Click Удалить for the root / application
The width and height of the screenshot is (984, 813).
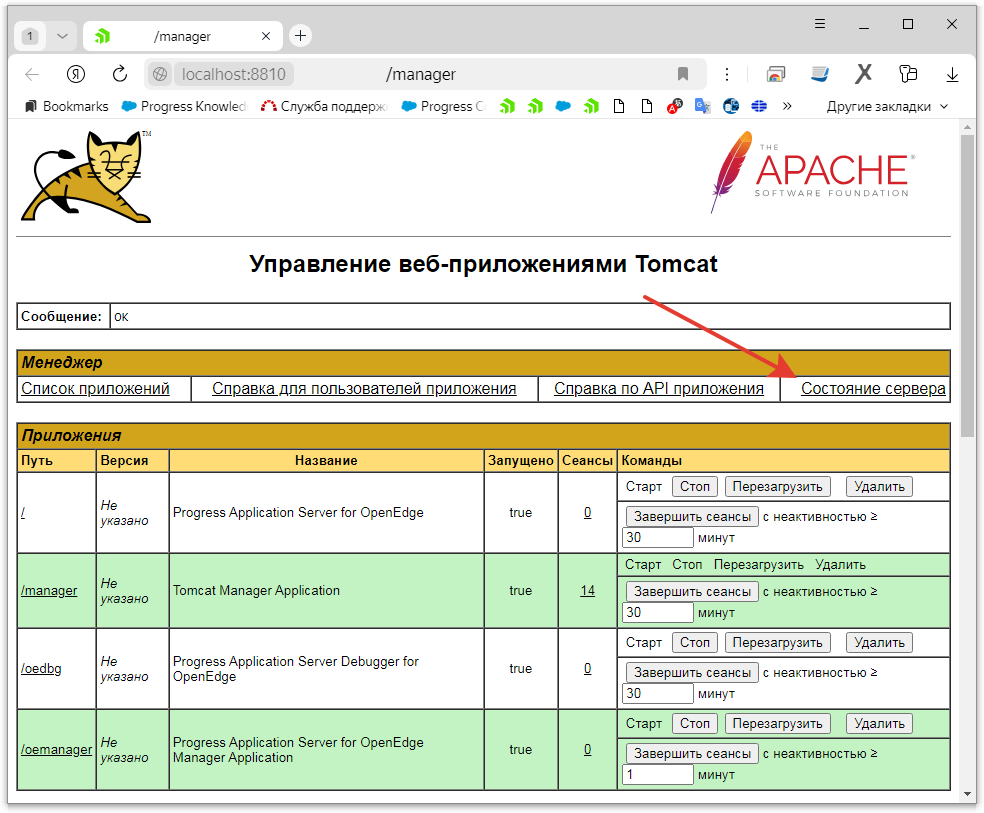point(879,486)
